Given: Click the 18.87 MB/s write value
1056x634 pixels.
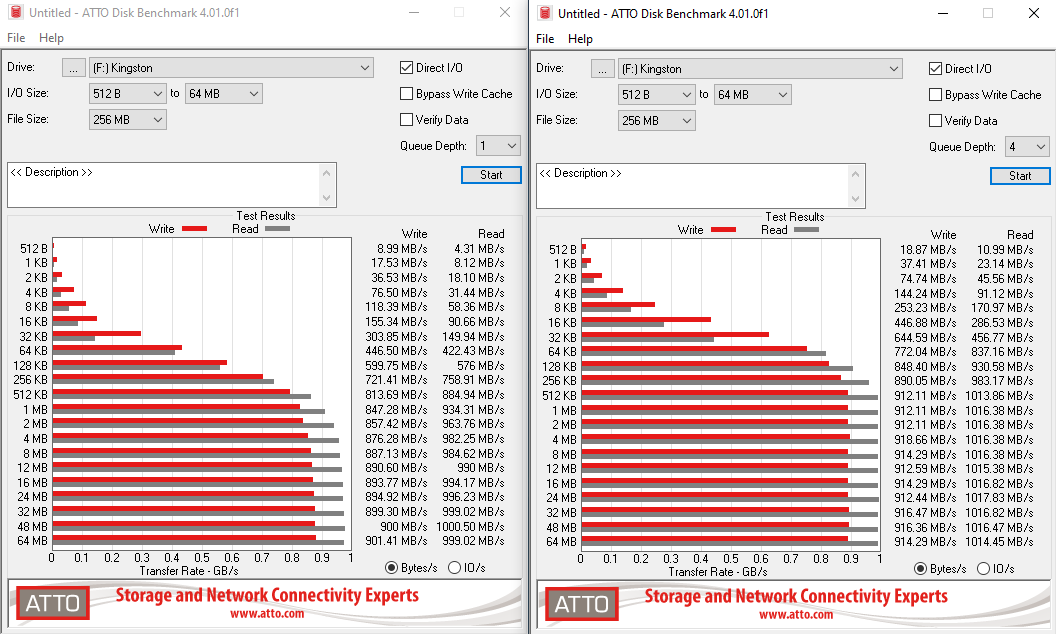Looking at the screenshot, I should click(x=928, y=249).
